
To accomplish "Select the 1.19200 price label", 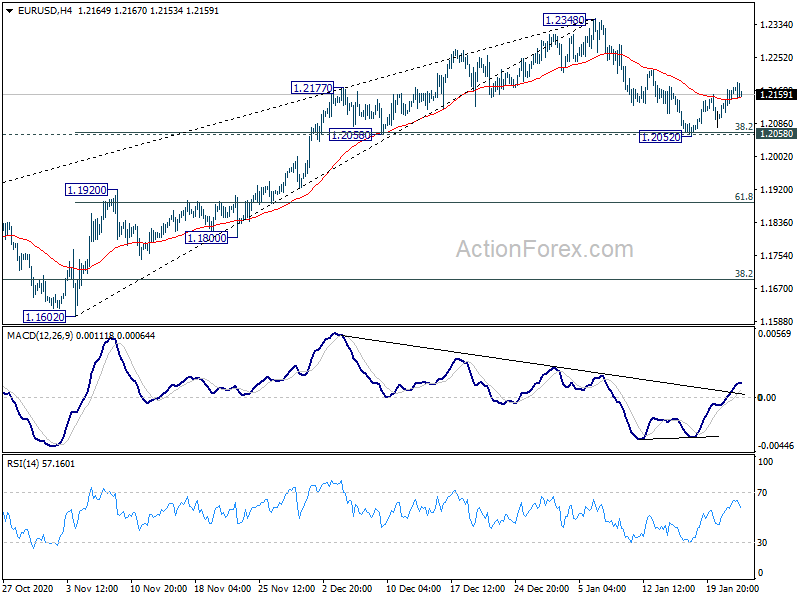I will pyautogui.click(x=87, y=190).
